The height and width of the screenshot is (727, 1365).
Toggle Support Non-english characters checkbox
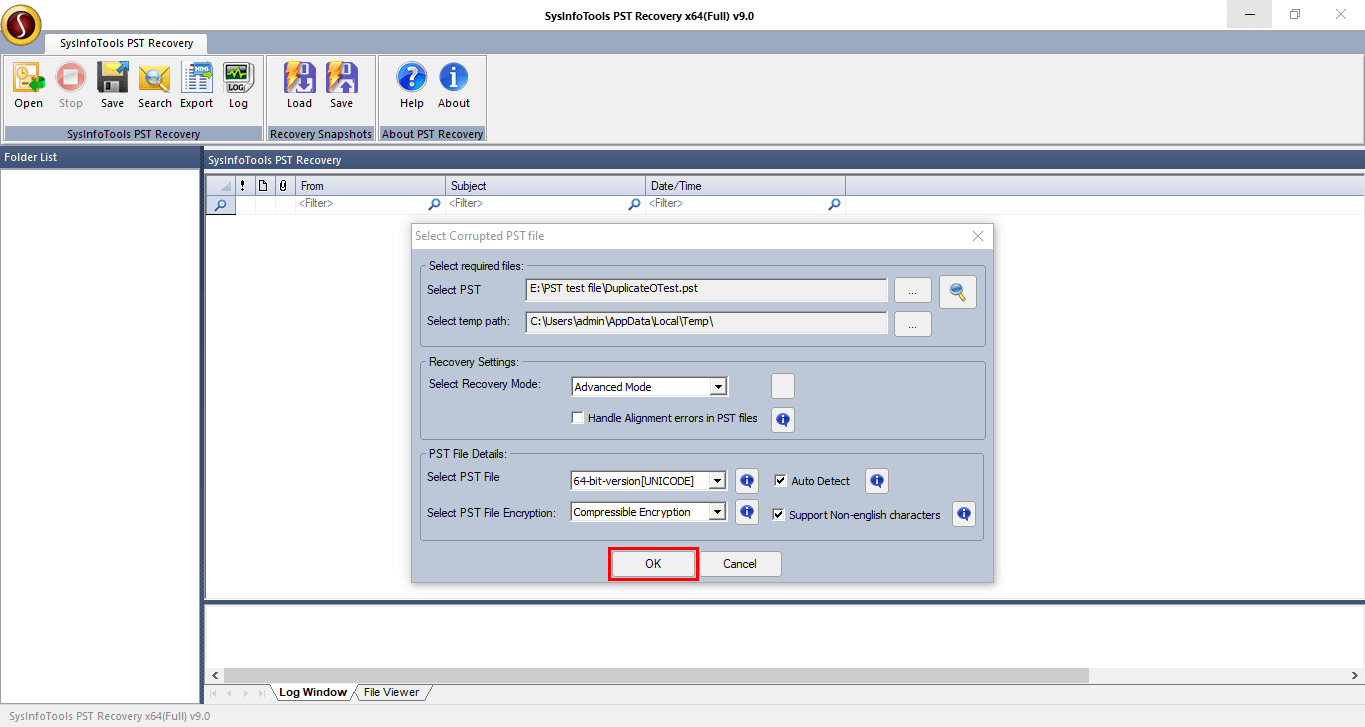coord(779,515)
